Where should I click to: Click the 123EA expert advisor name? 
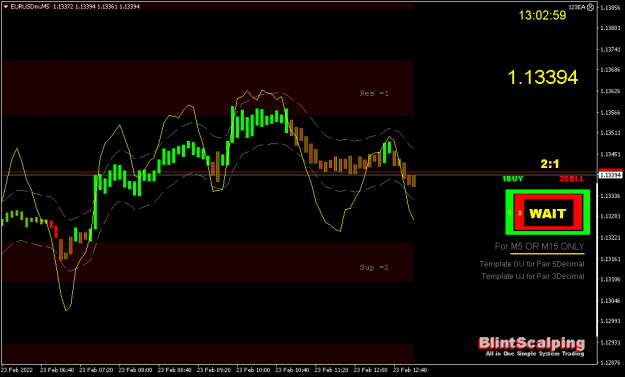coord(578,7)
